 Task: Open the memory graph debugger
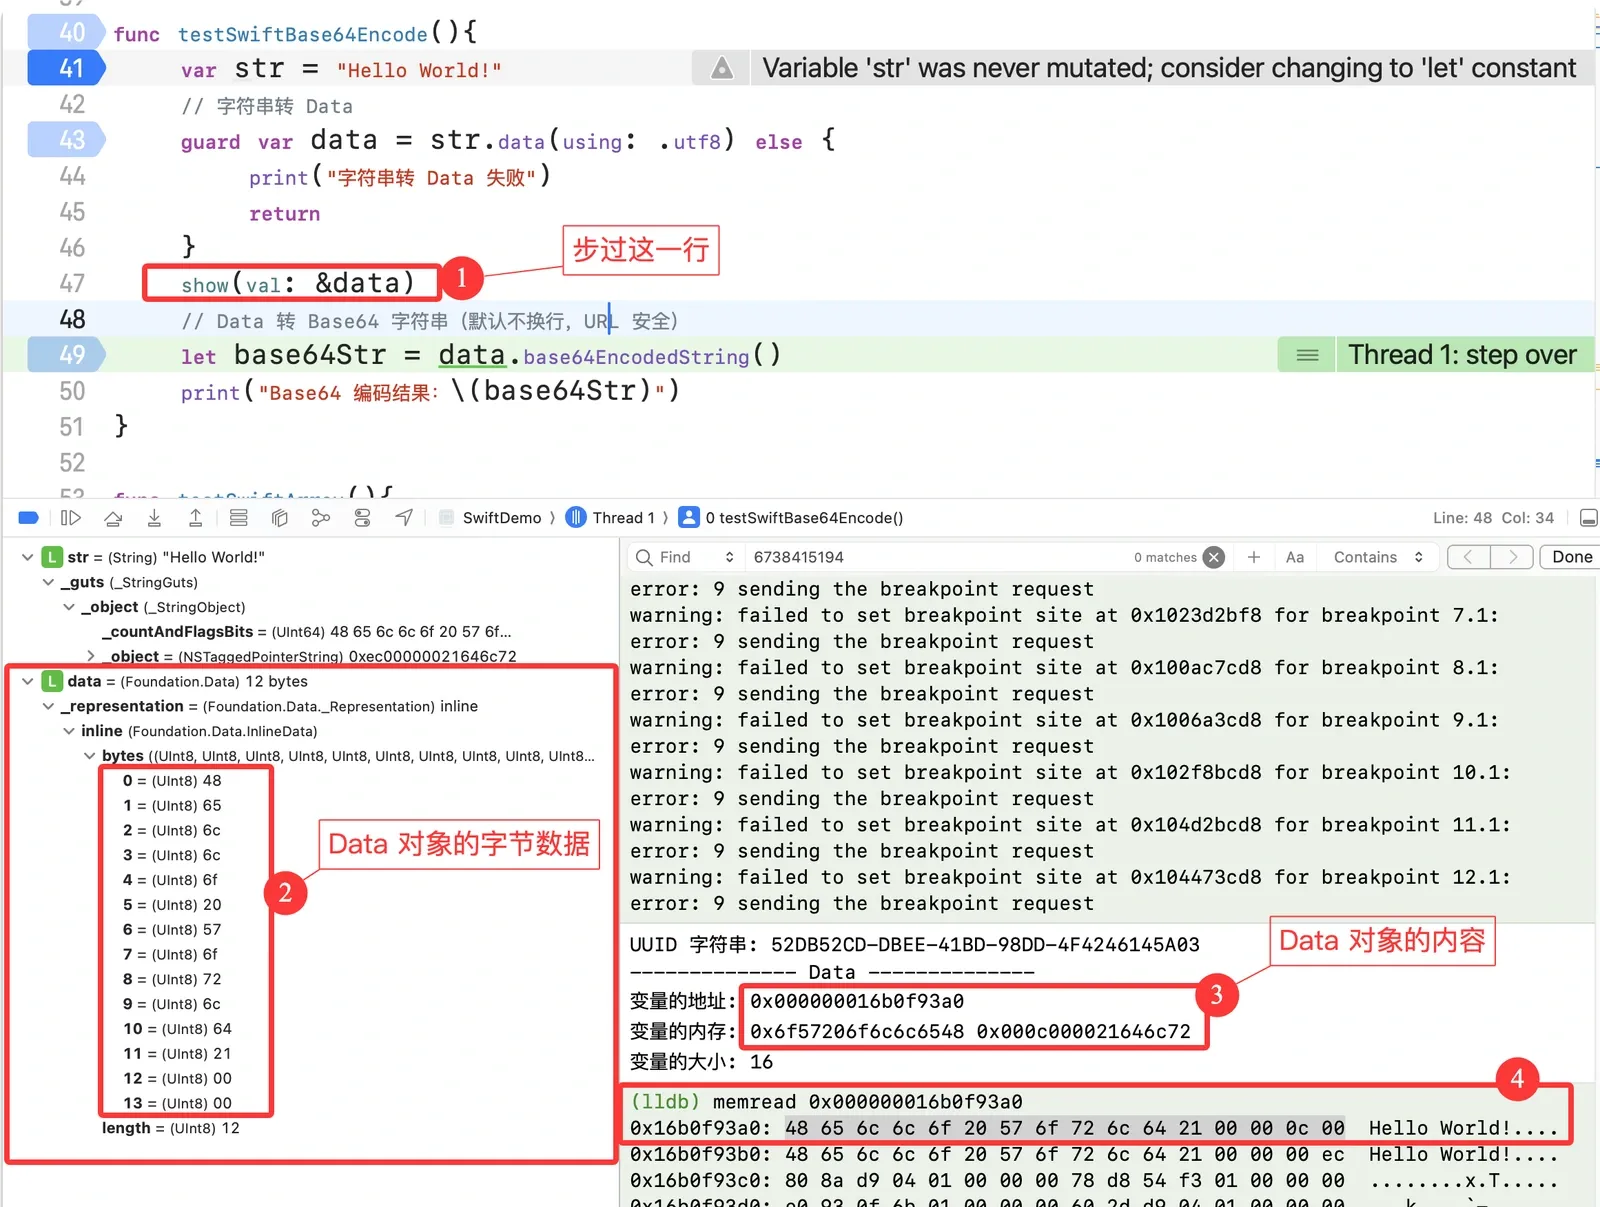(321, 518)
